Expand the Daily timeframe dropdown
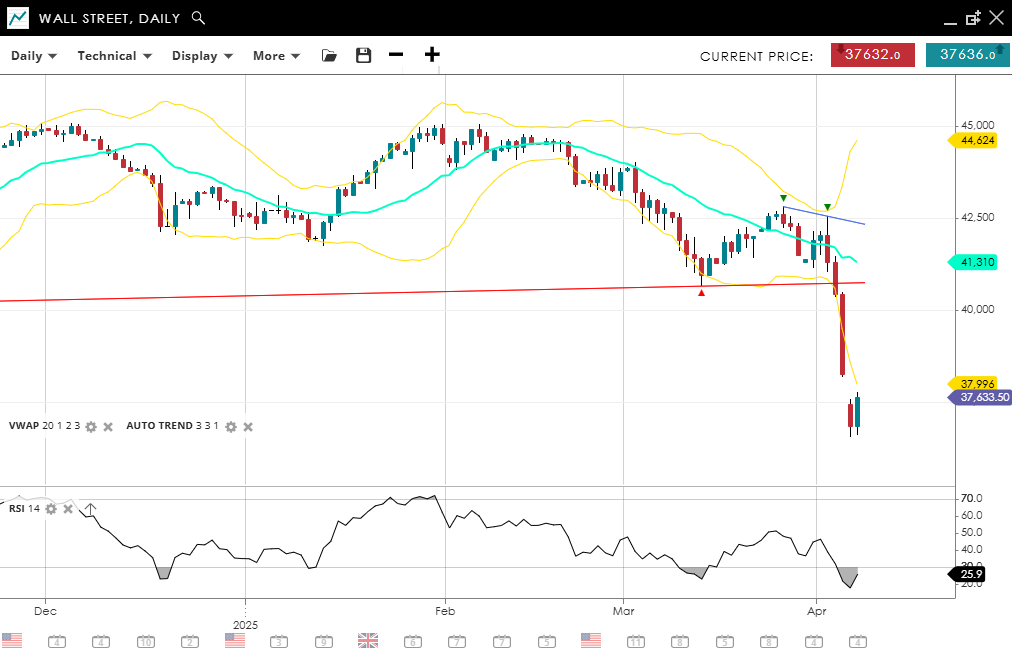 point(34,56)
